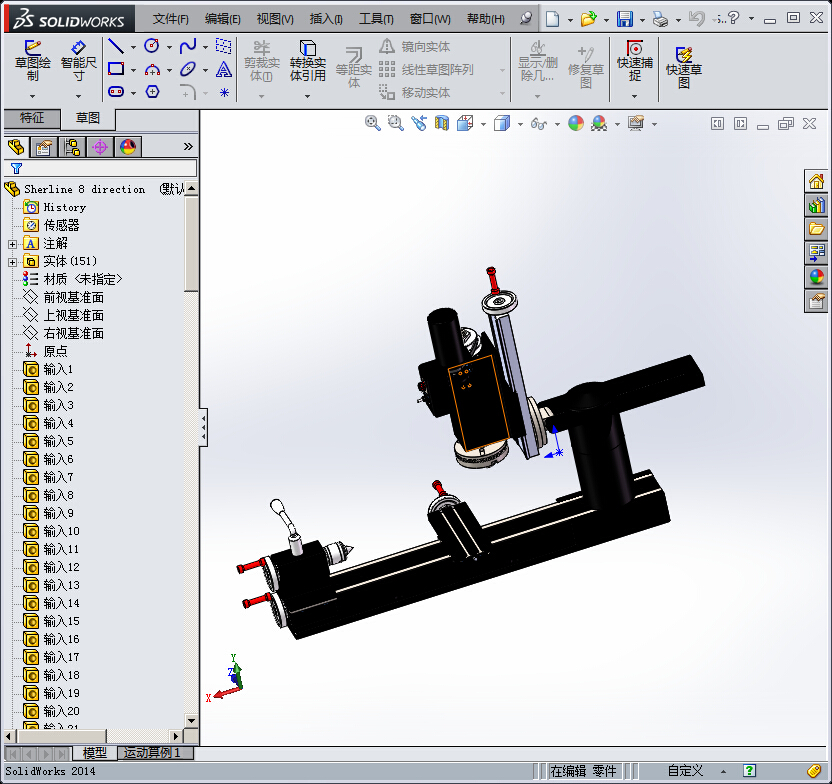Open the ConfigurationManager tab icon

point(72,147)
